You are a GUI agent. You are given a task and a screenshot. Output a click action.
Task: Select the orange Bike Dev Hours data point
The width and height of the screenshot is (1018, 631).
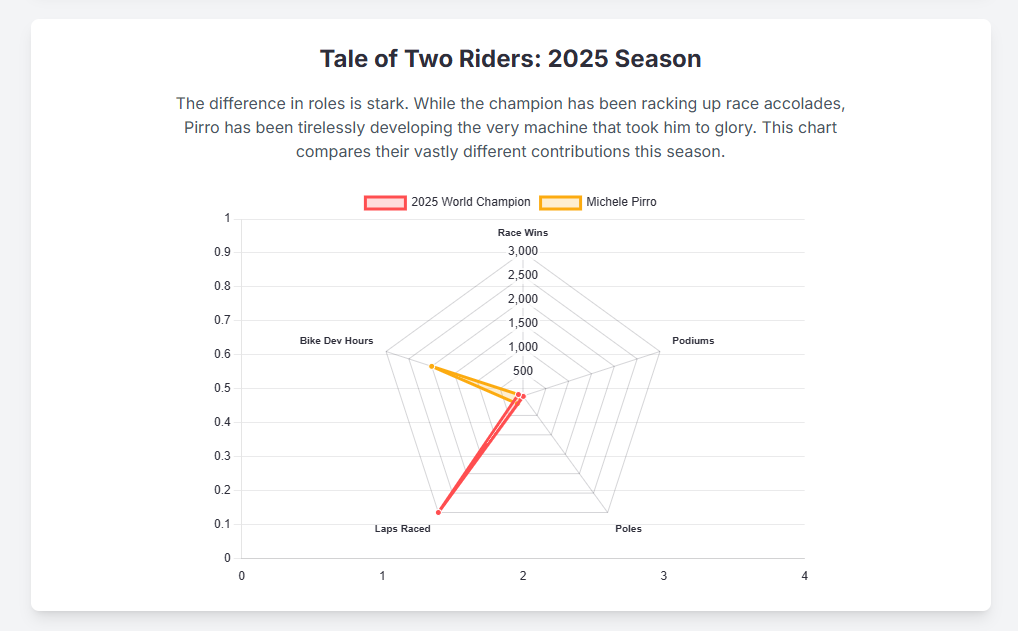point(431,367)
